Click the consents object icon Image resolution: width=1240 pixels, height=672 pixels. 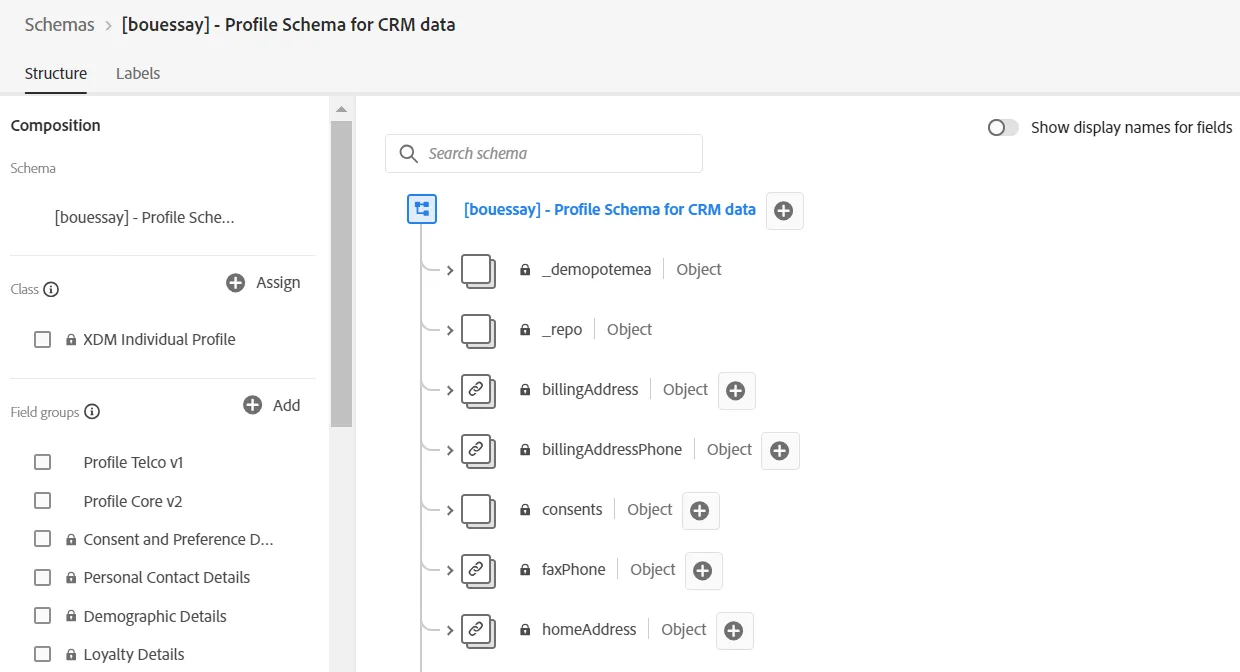478,511
